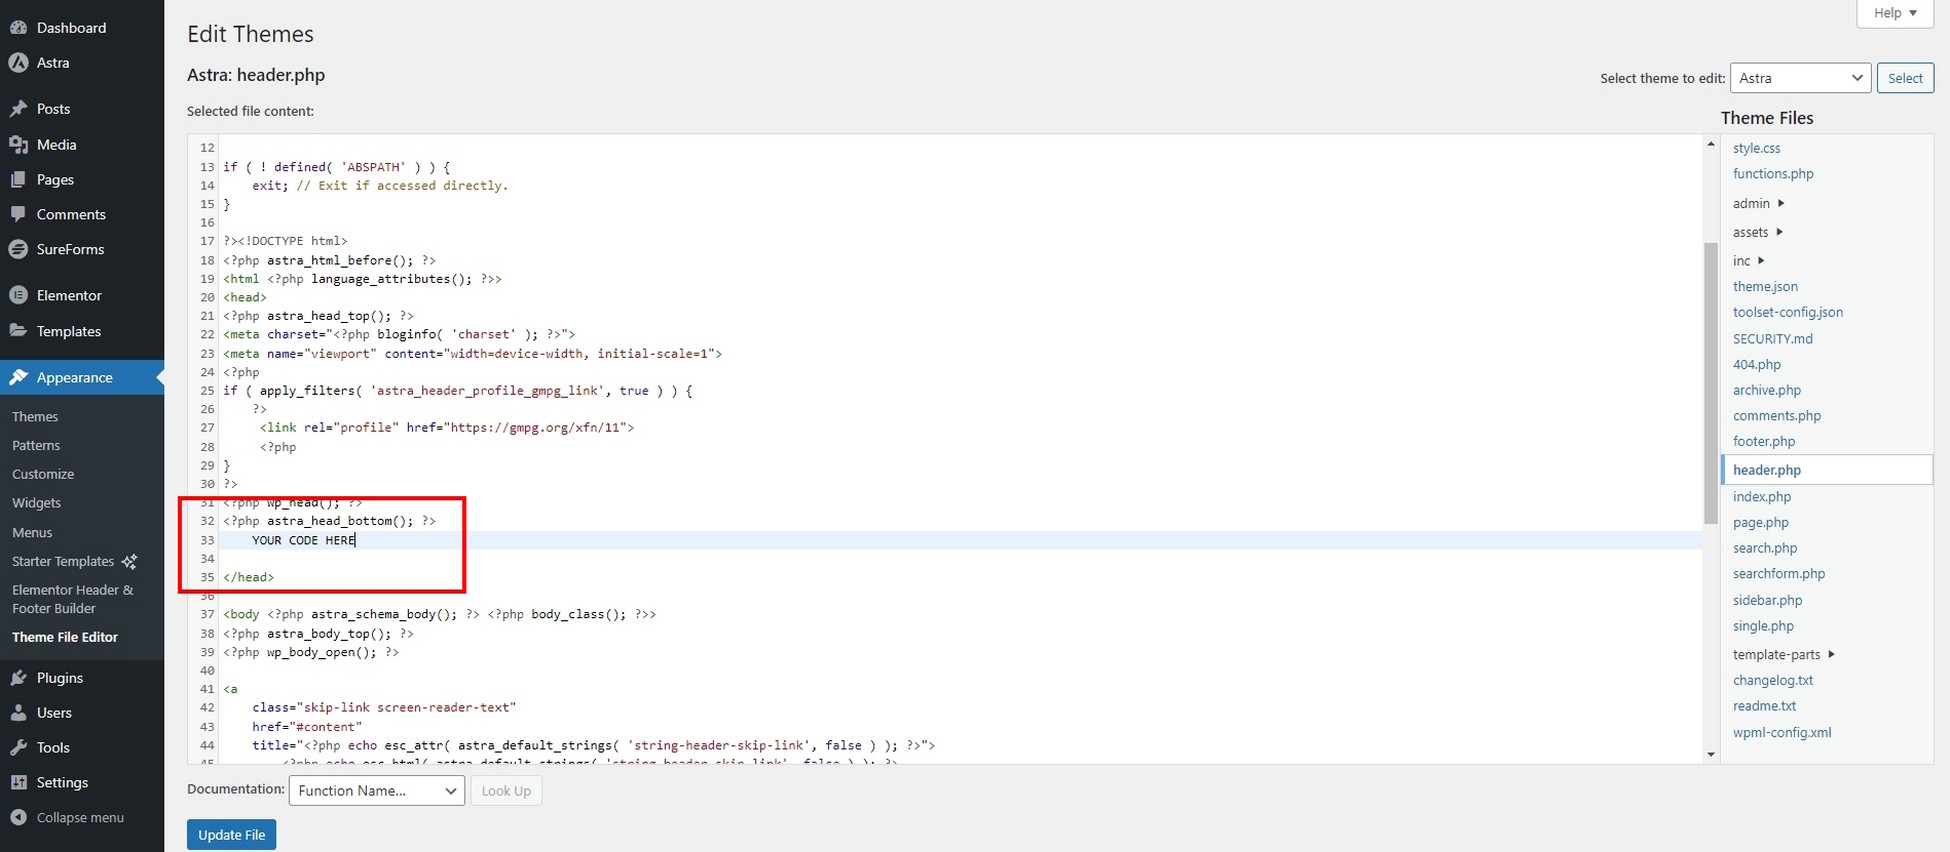1950x852 pixels.
Task: Open comments.php file
Action: point(1777,416)
